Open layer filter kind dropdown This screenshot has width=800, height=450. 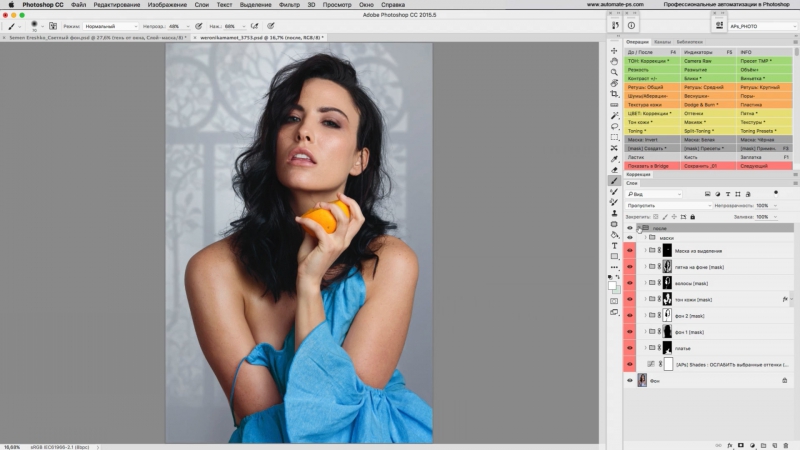click(654, 194)
